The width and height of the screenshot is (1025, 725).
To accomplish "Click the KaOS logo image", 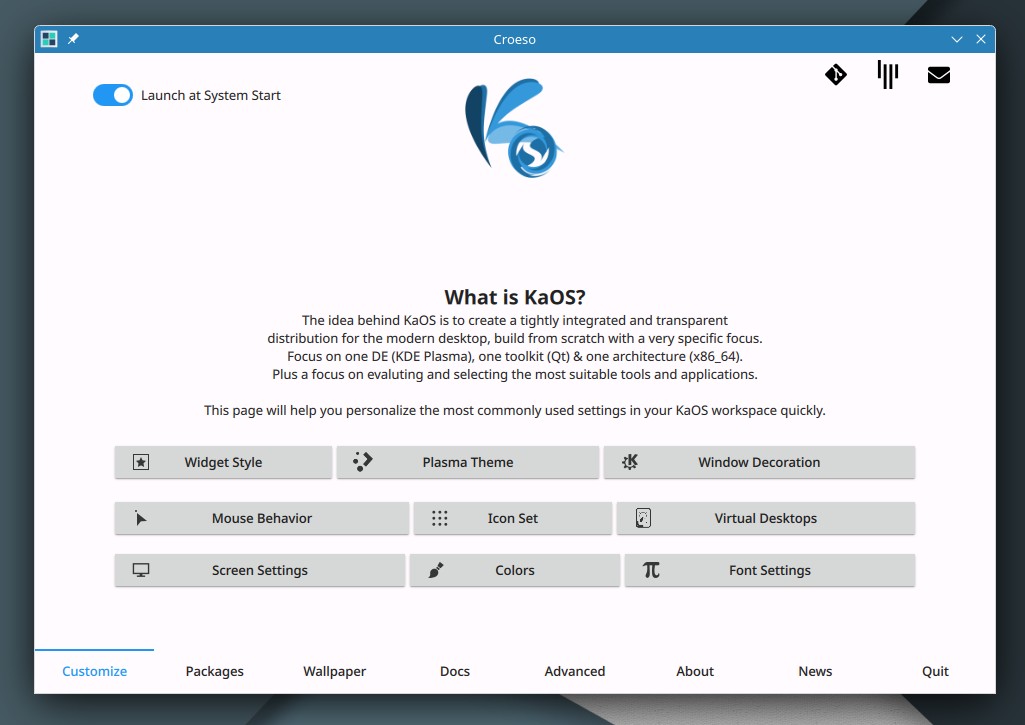I will coord(514,128).
